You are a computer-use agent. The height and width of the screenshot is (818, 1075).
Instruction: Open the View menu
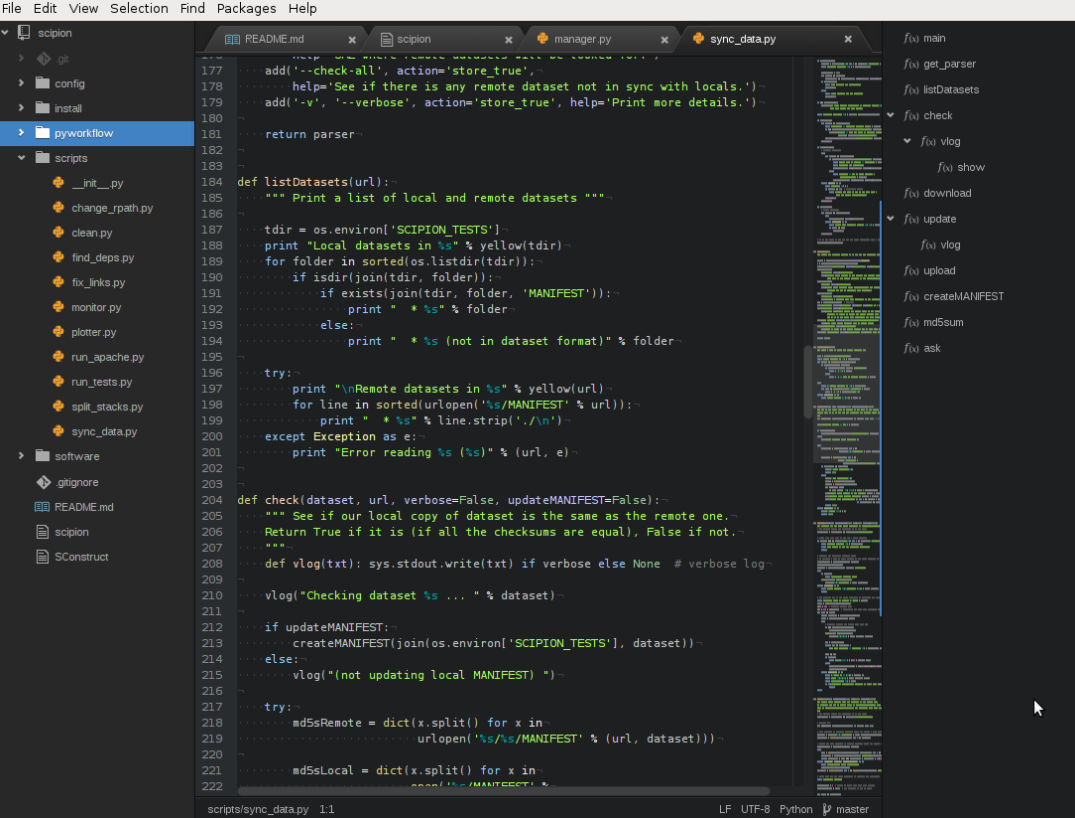click(x=83, y=8)
